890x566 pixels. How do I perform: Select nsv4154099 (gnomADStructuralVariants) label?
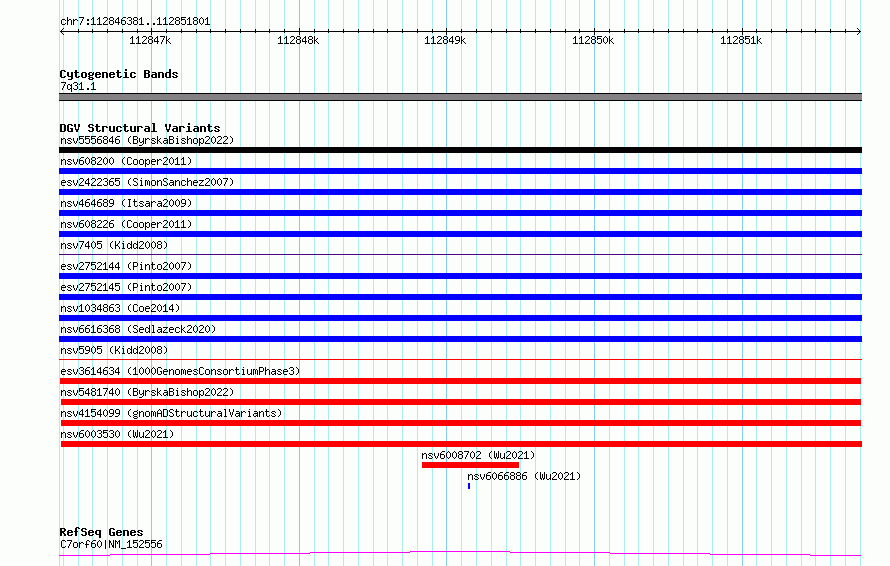point(171,413)
